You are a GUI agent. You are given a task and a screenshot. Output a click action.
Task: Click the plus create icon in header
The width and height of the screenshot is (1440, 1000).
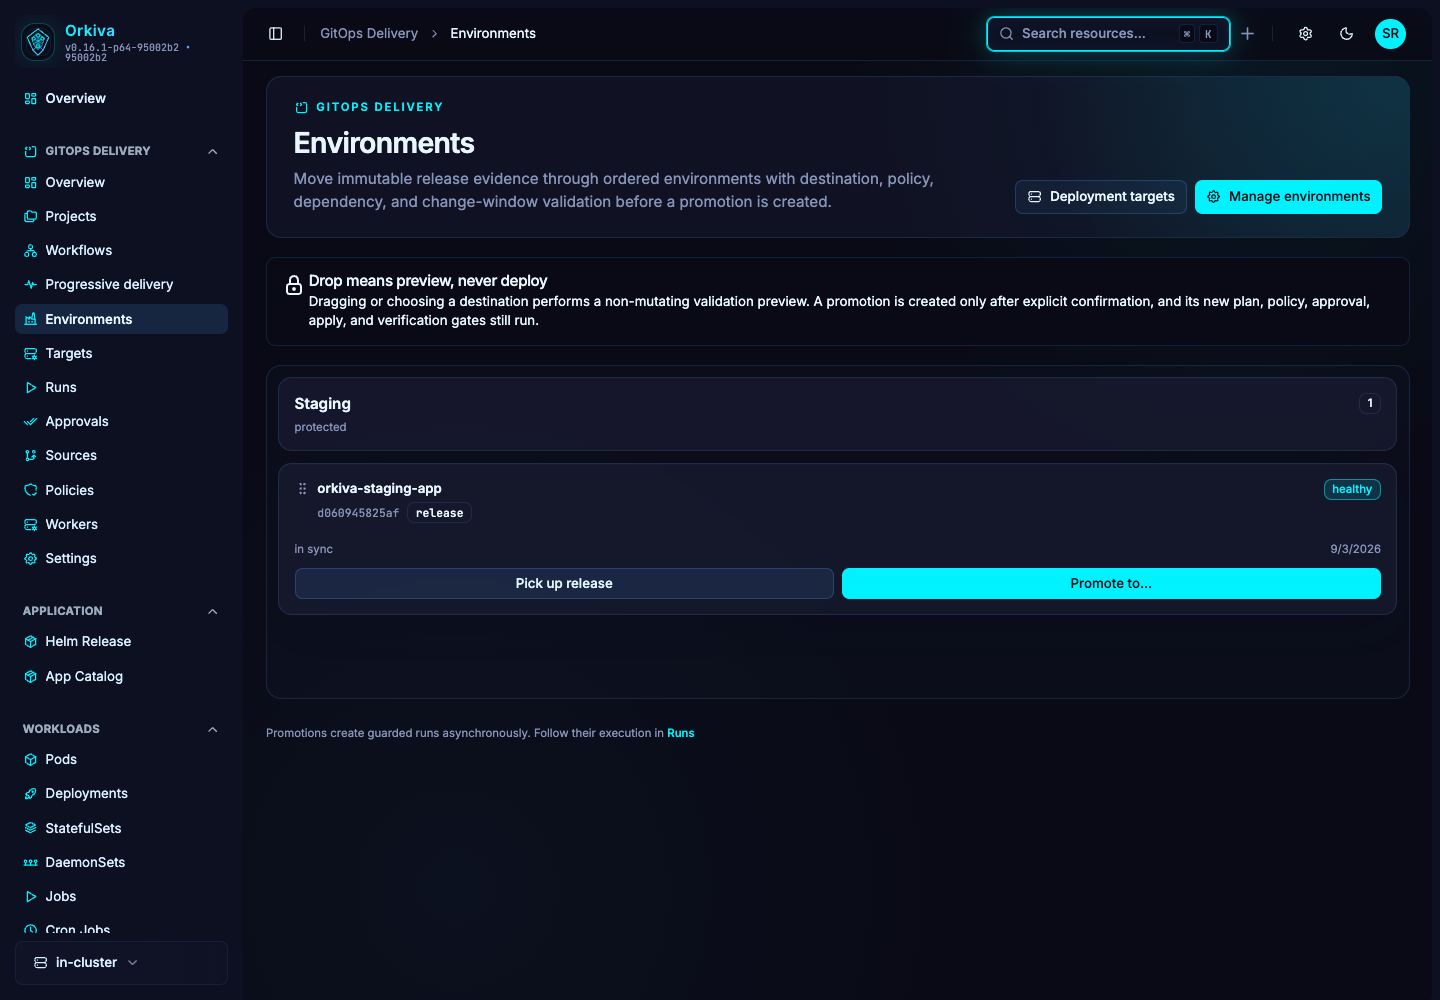pos(1248,34)
